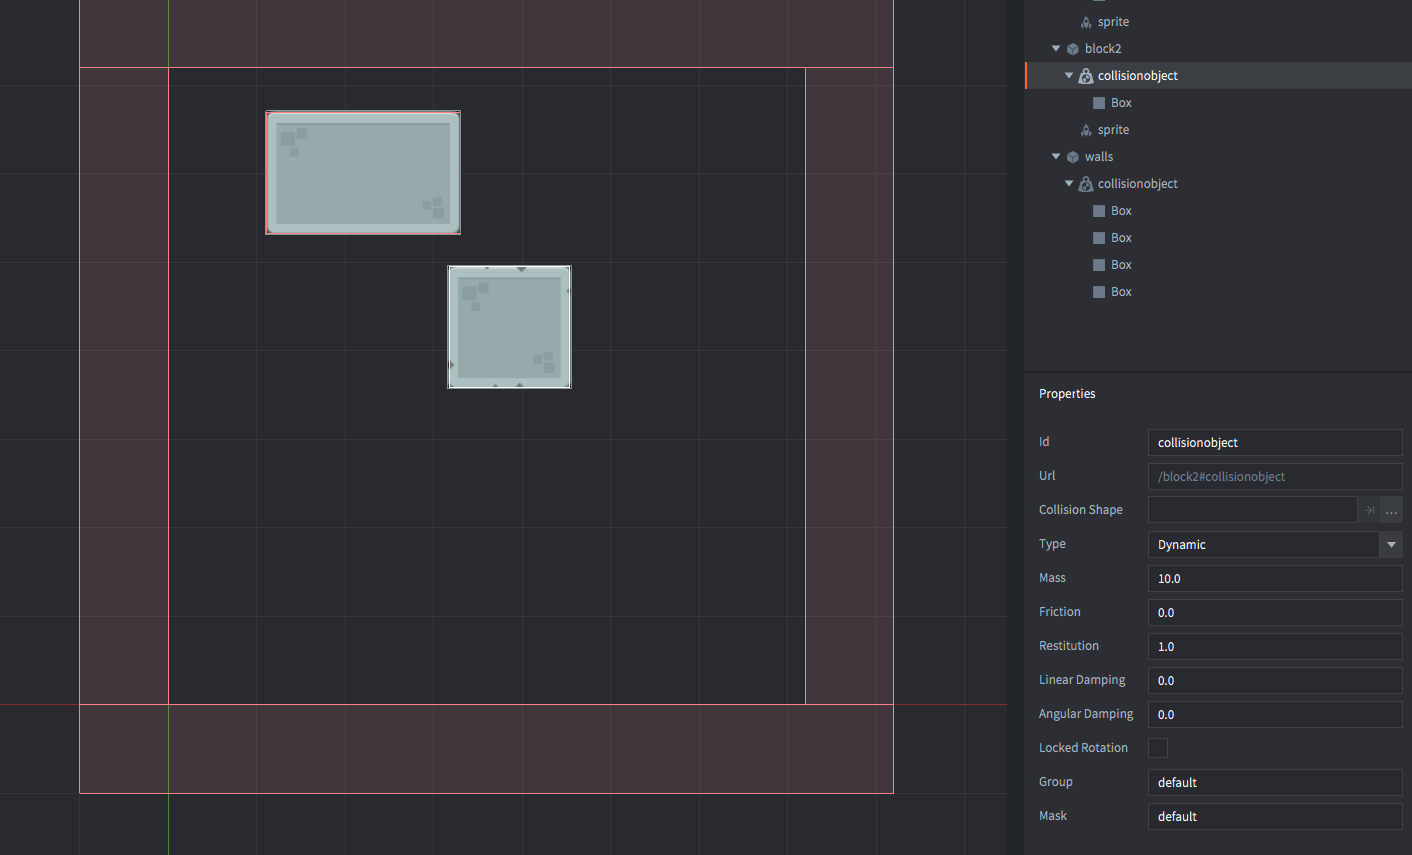This screenshot has height=855, width=1412.
Task: Open the Collision Shape browse (...) button
Action: coord(1391,510)
